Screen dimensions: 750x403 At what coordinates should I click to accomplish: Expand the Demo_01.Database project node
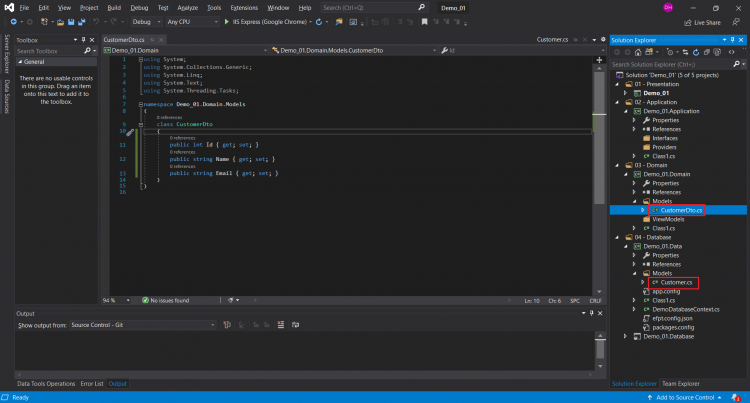(x=627, y=336)
